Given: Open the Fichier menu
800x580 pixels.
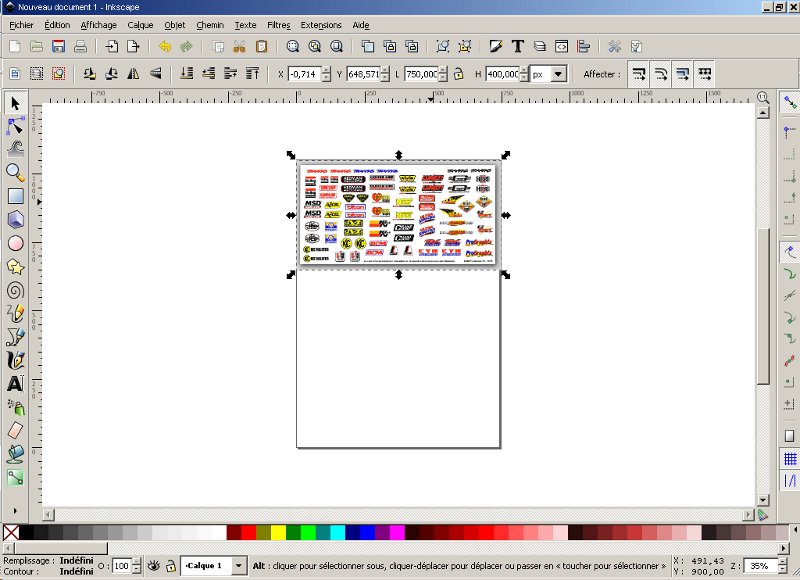Looking at the screenshot, I should (x=21, y=25).
